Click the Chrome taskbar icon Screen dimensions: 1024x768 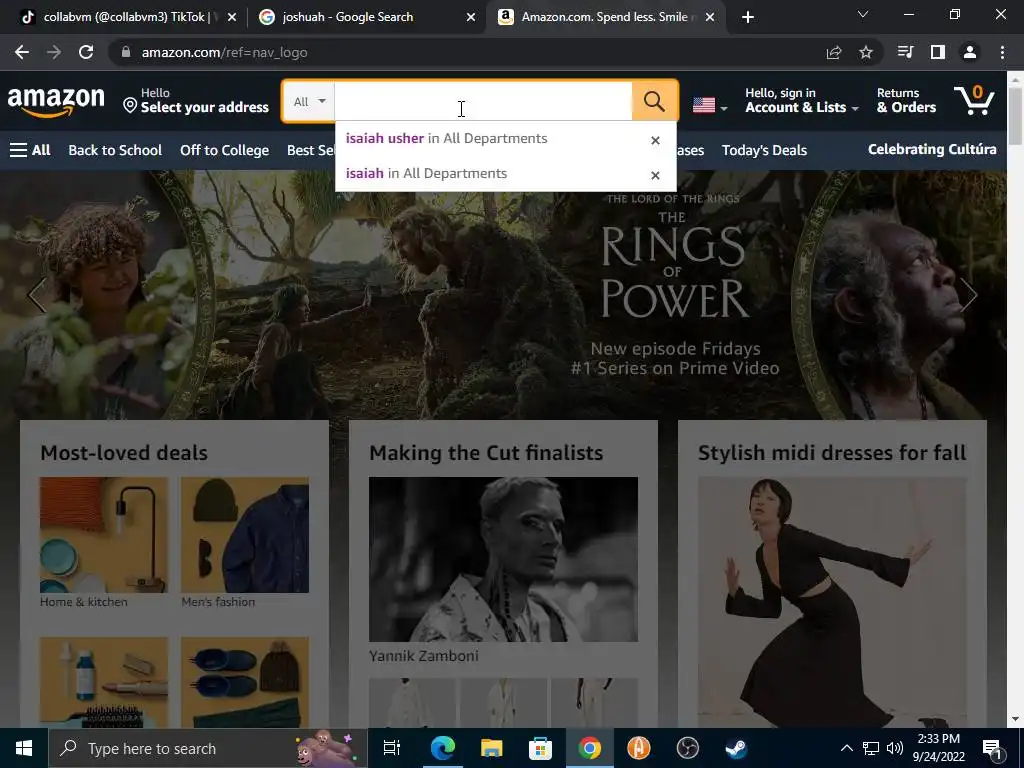pyautogui.click(x=589, y=748)
